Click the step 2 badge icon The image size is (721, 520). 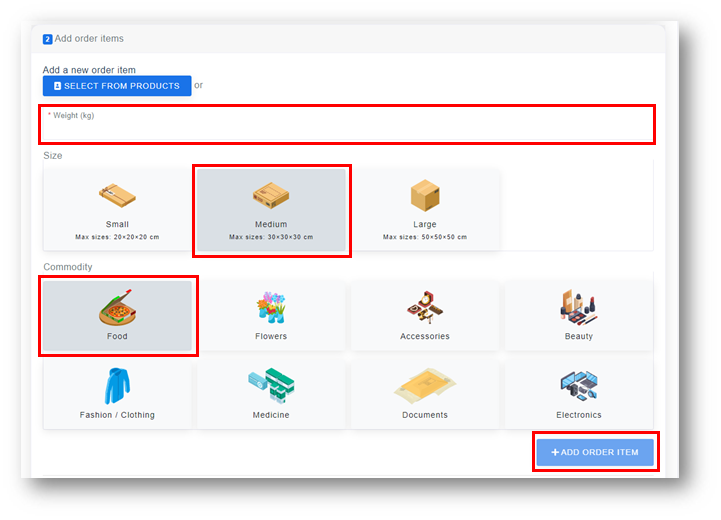(x=47, y=39)
